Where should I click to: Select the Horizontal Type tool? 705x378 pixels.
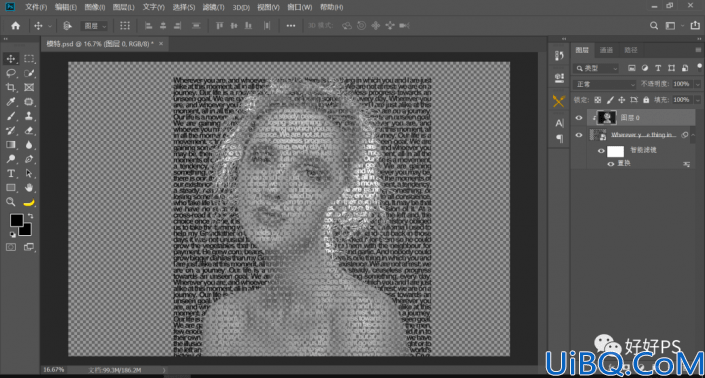coord(11,173)
